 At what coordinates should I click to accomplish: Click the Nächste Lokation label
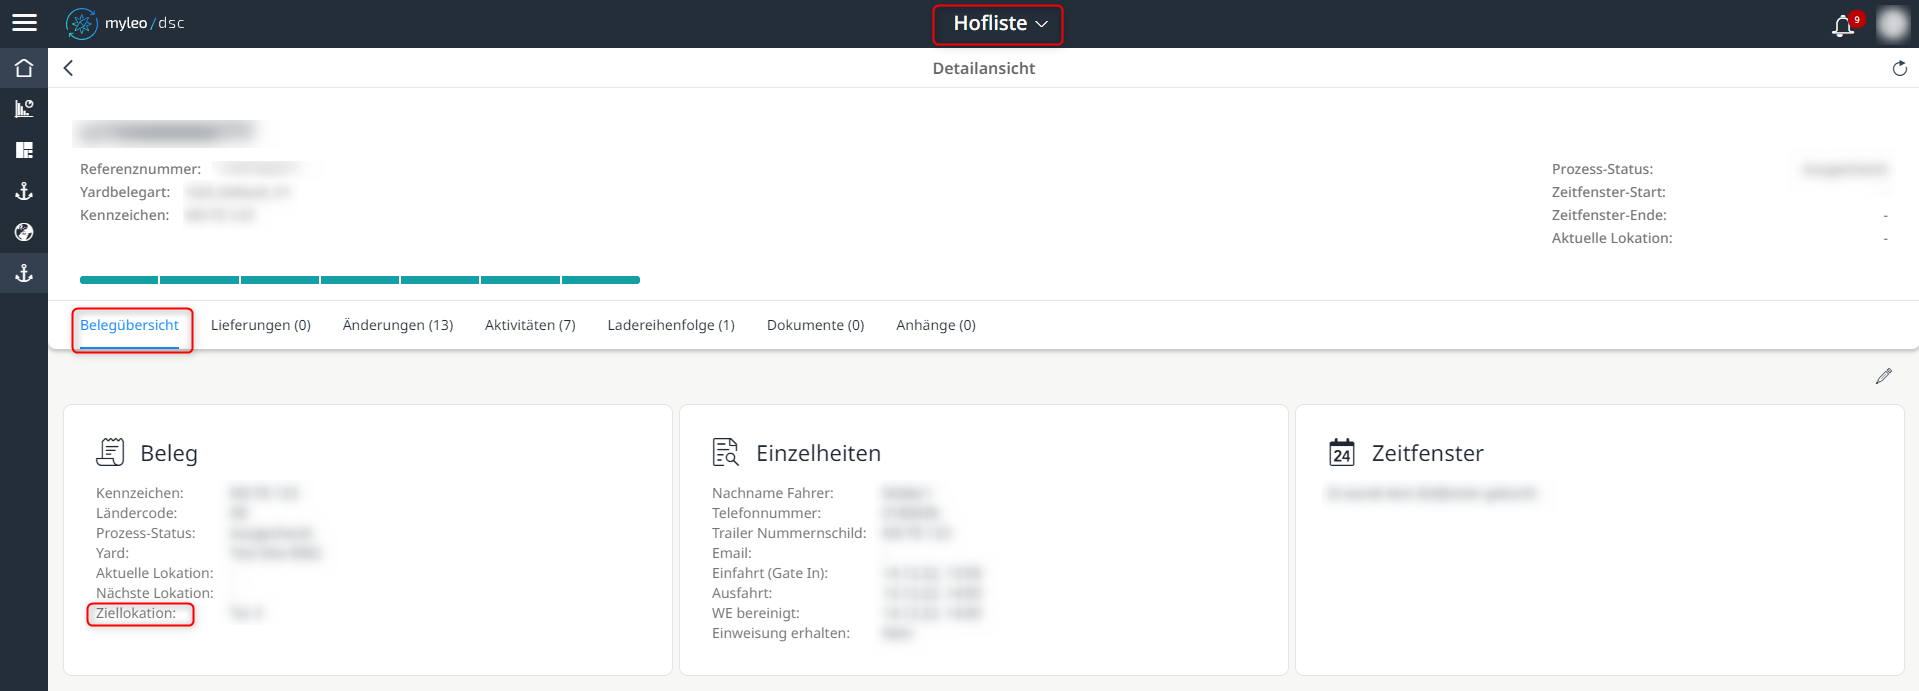pyautogui.click(x=155, y=593)
